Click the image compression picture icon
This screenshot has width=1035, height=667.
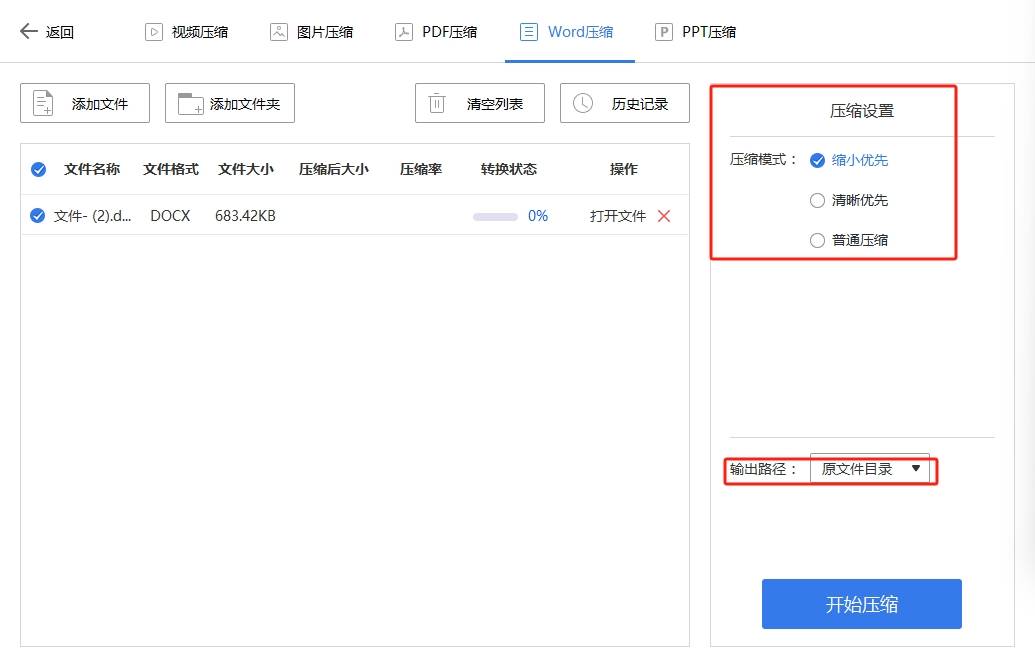point(279,32)
